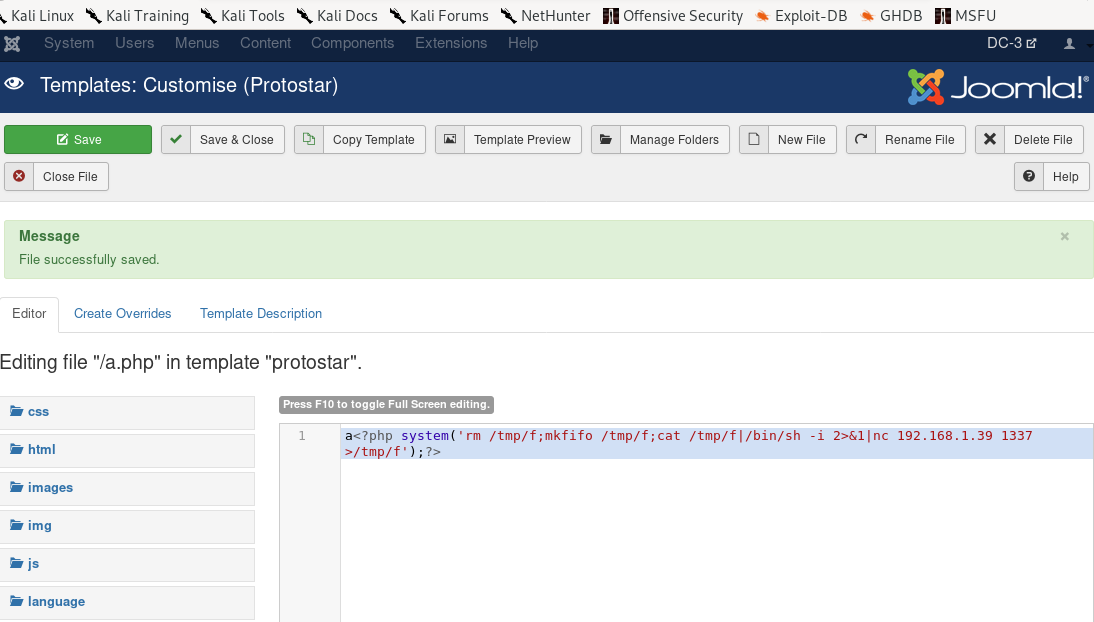Click the green Save button
The image size is (1094, 622).
coord(78,140)
